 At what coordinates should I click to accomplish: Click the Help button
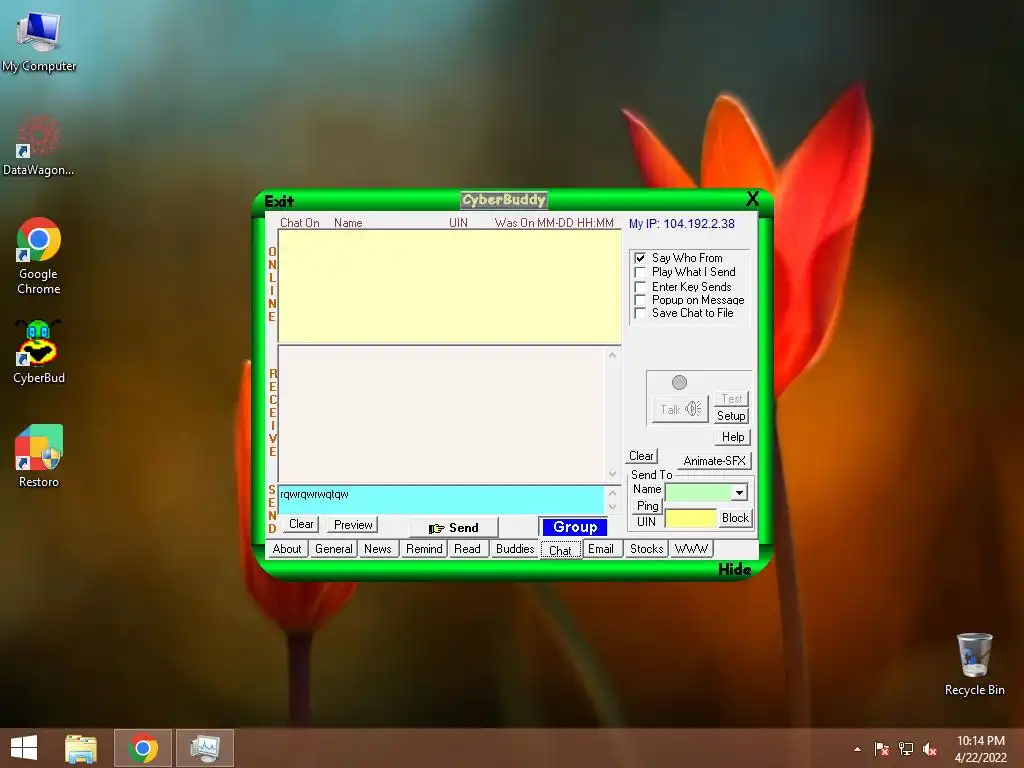click(733, 437)
